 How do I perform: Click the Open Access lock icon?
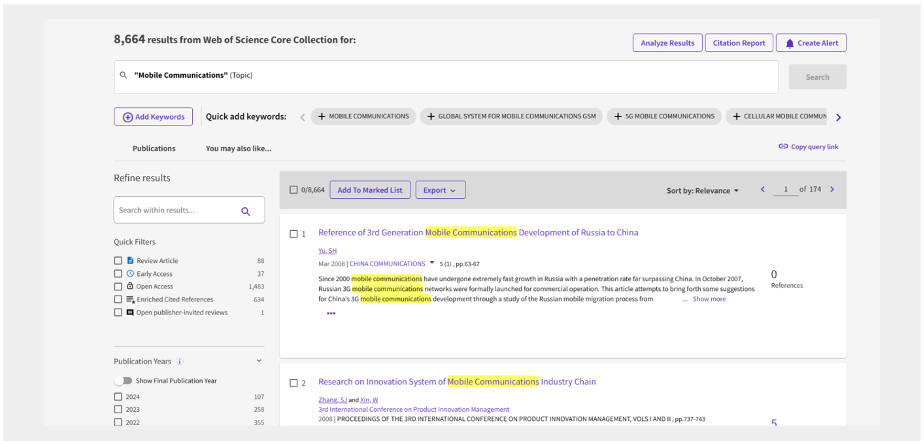(x=130, y=286)
